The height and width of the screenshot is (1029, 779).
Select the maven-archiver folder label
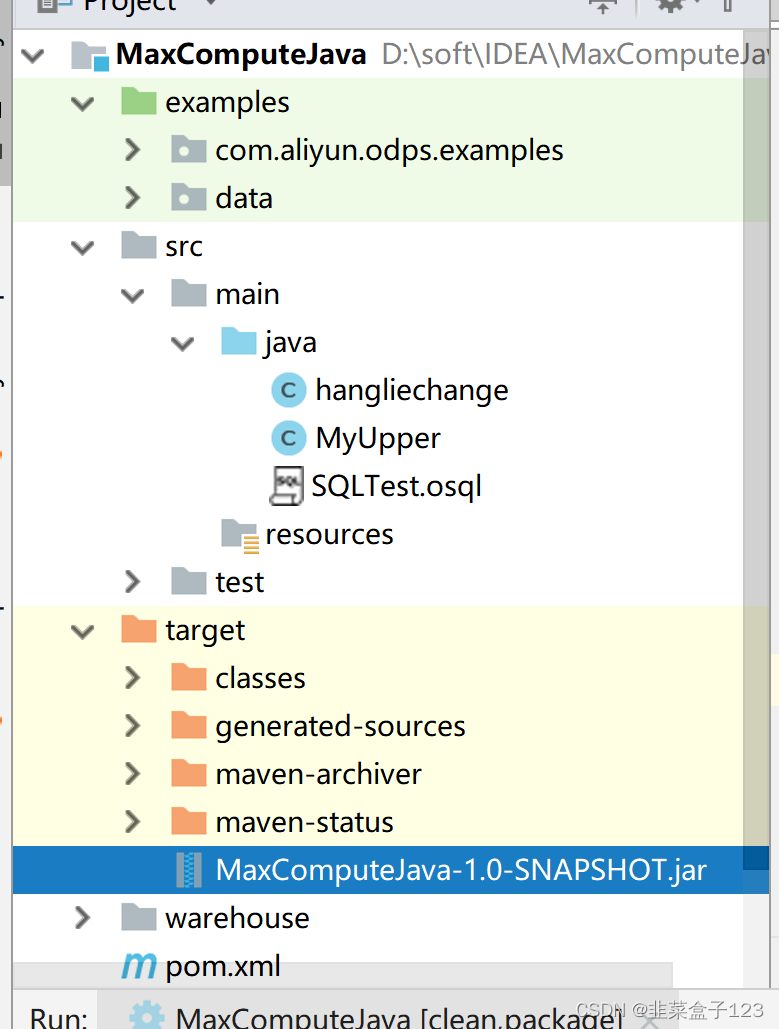[x=318, y=774]
